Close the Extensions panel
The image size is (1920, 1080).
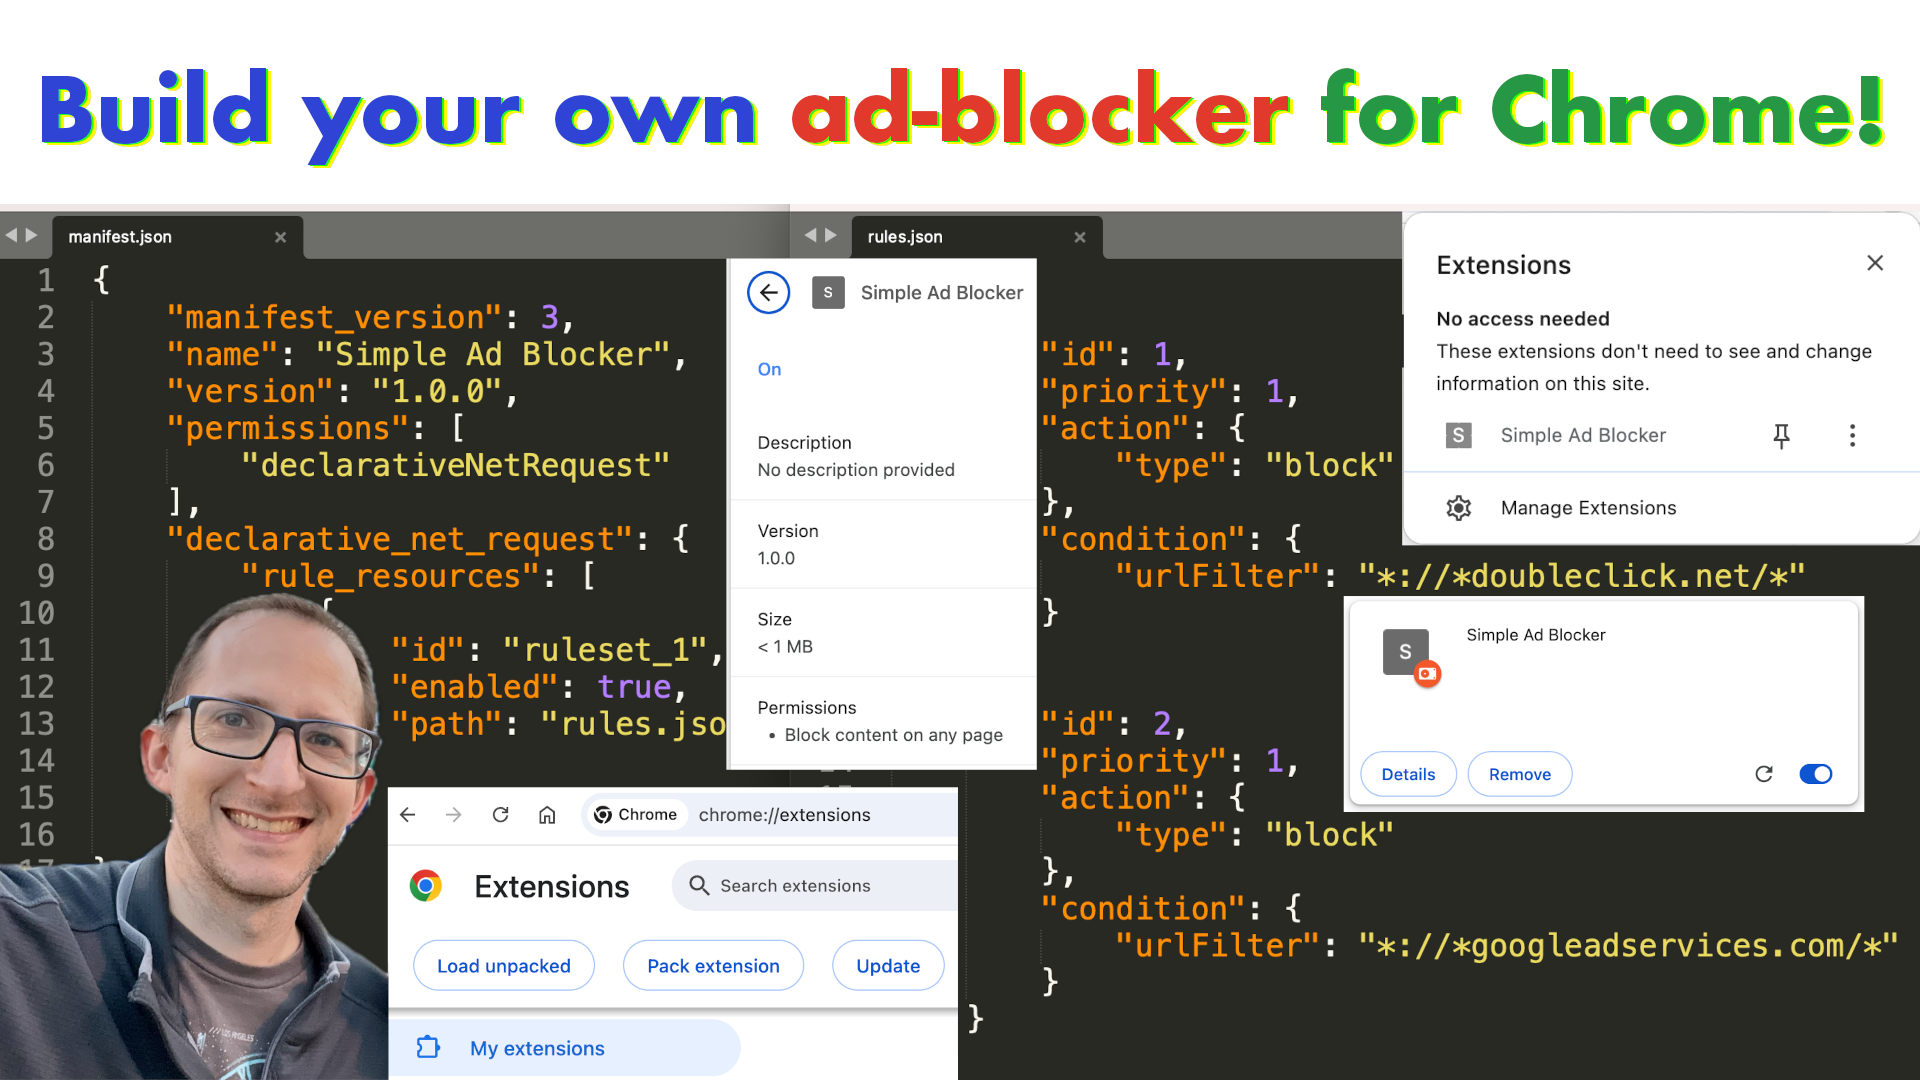click(1875, 263)
